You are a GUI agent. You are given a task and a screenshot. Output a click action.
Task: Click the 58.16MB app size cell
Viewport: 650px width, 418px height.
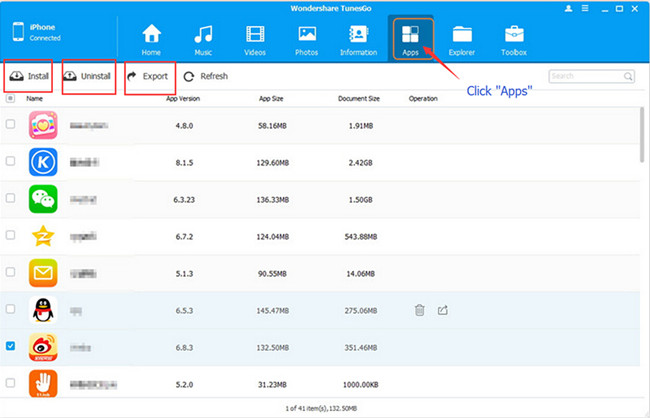pyautogui.click(x=272, y=126)
